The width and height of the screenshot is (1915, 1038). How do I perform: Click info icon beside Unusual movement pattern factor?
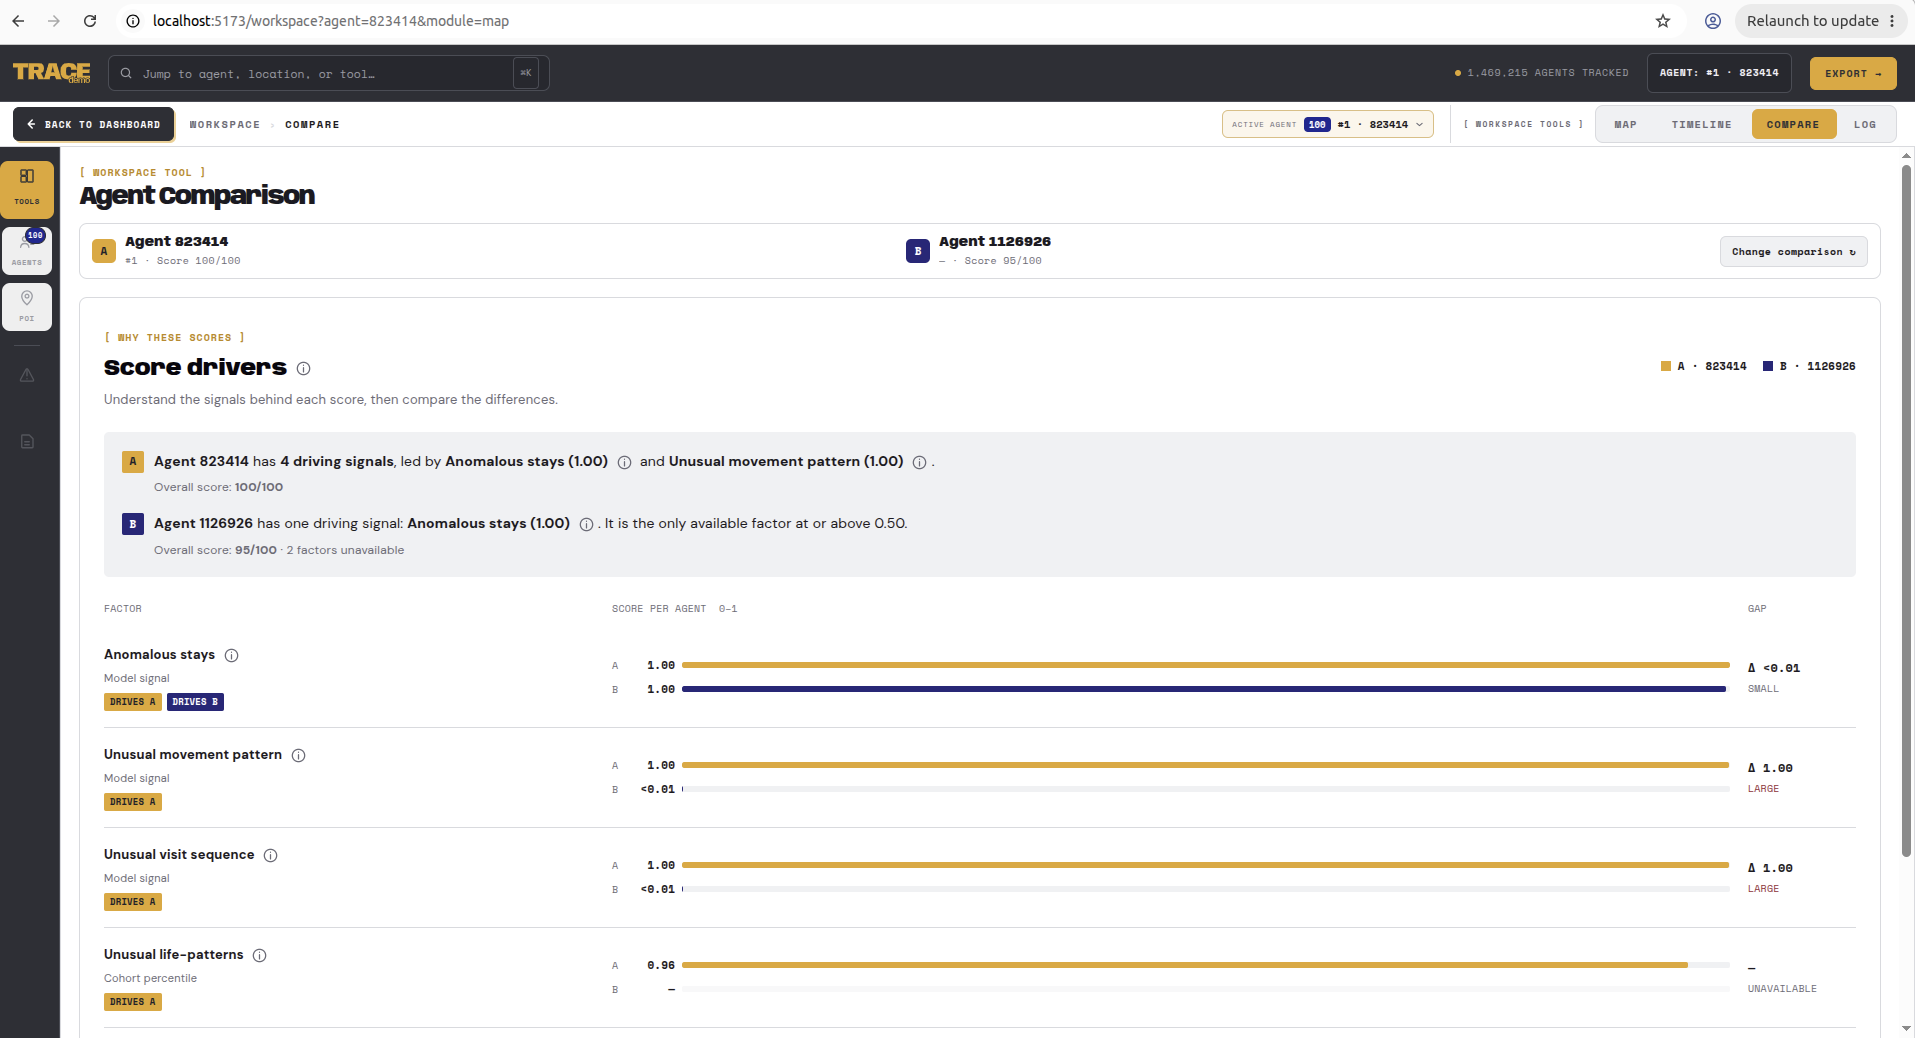[x=298, y=756]
